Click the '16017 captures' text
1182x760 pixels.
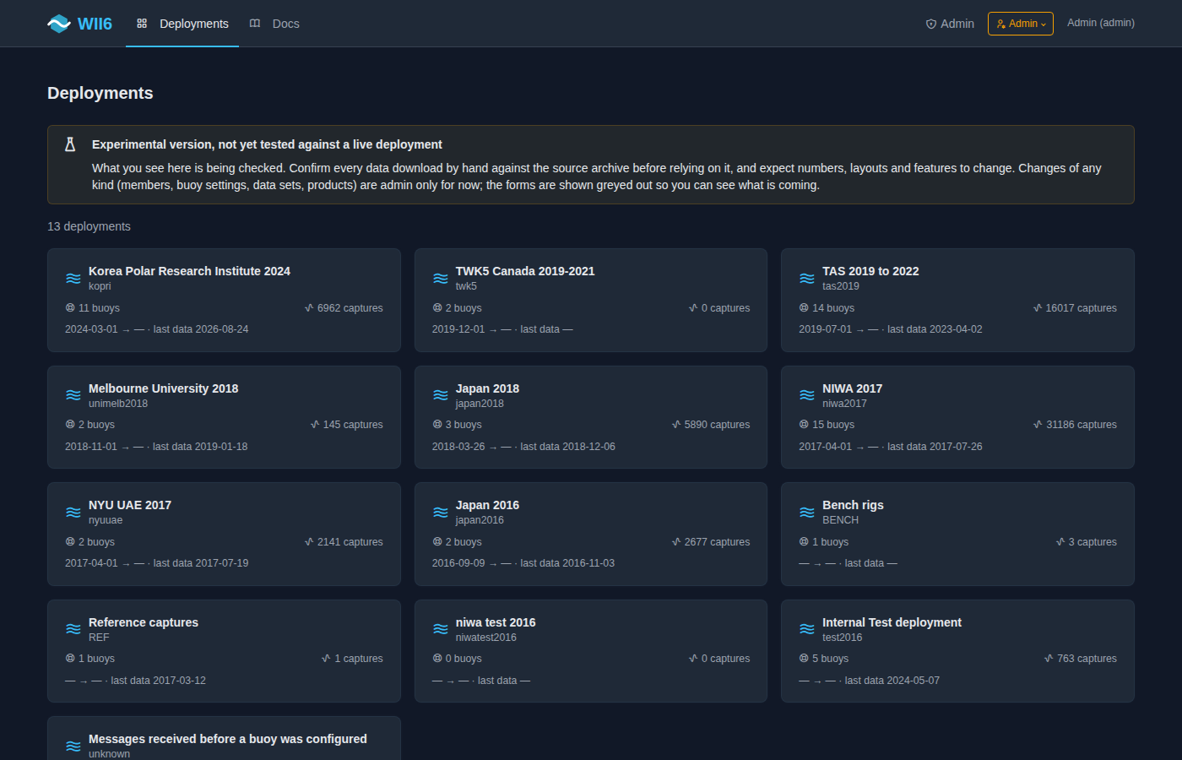point(1081,308)
